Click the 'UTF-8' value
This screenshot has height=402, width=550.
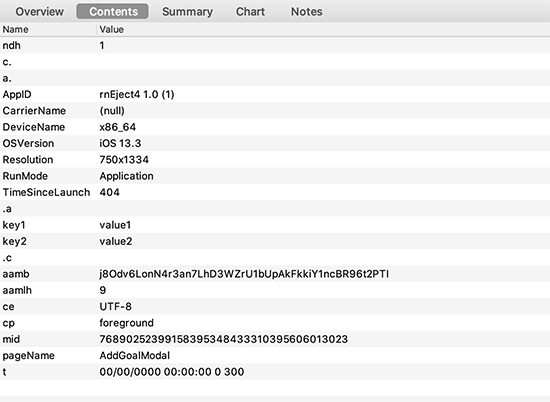115,307
